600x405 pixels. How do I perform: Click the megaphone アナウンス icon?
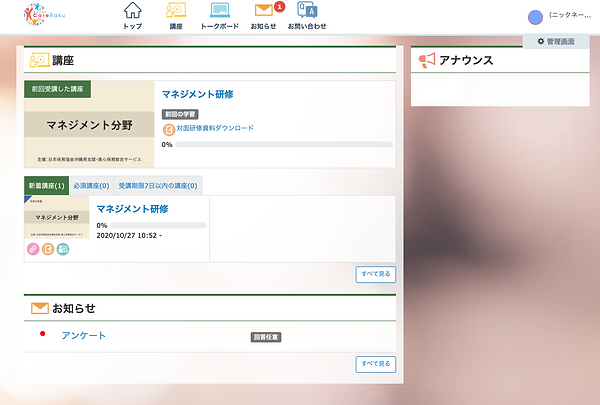pos(427,60)
